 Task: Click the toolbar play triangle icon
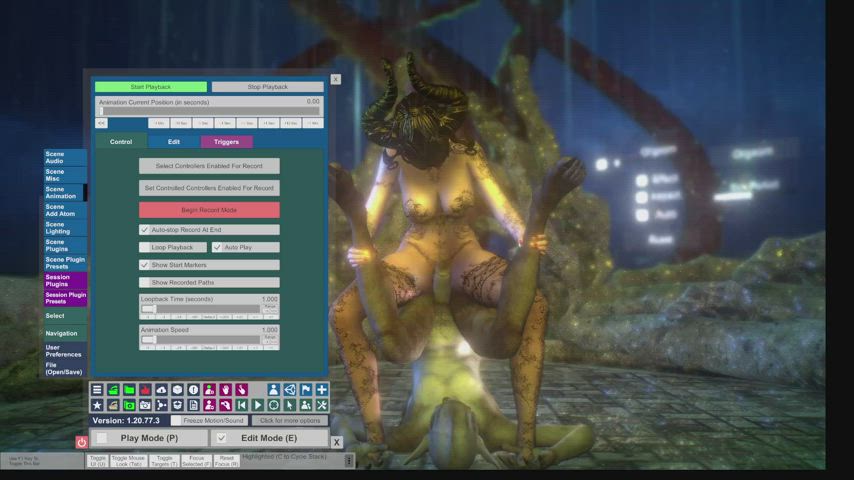(258, 405)
